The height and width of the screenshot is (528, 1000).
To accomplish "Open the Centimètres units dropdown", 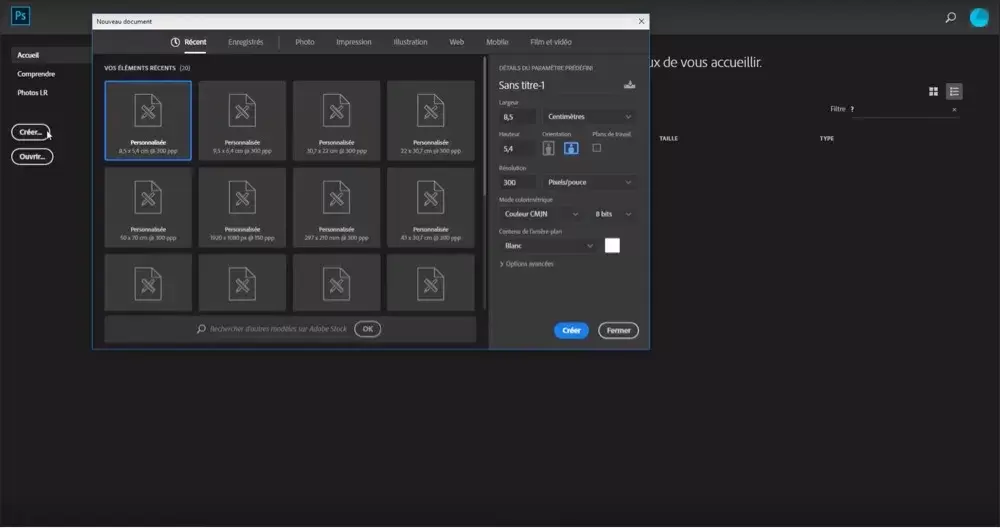I will (x=588, y=117).
